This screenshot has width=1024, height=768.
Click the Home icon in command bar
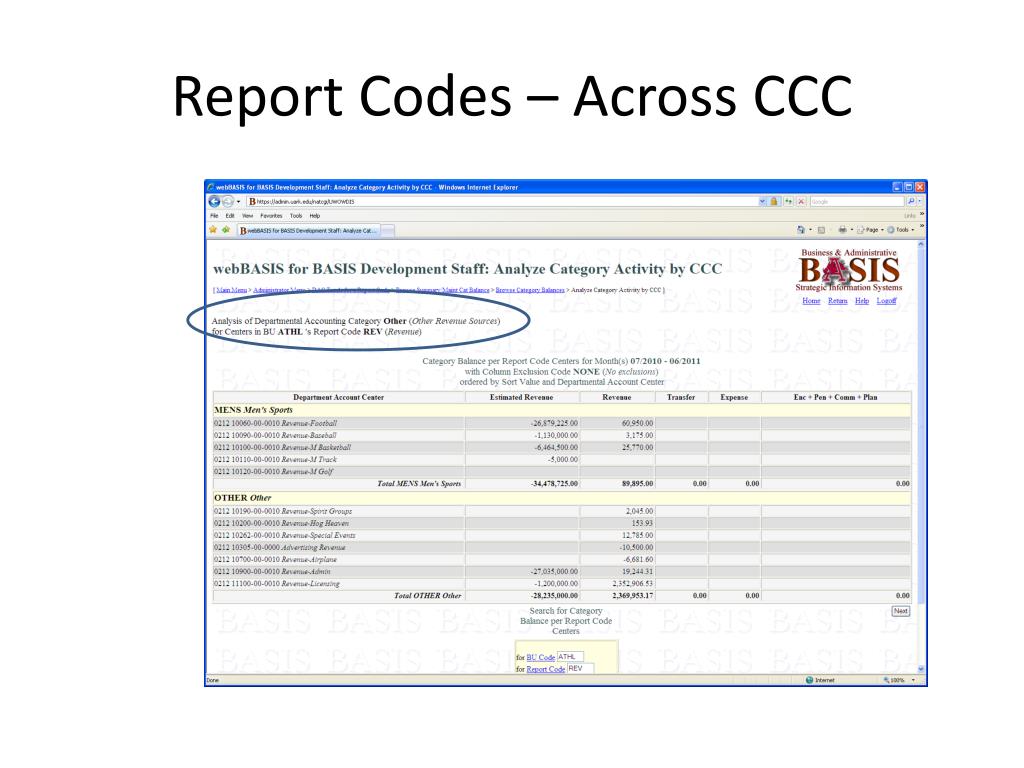tap(801, 230)
